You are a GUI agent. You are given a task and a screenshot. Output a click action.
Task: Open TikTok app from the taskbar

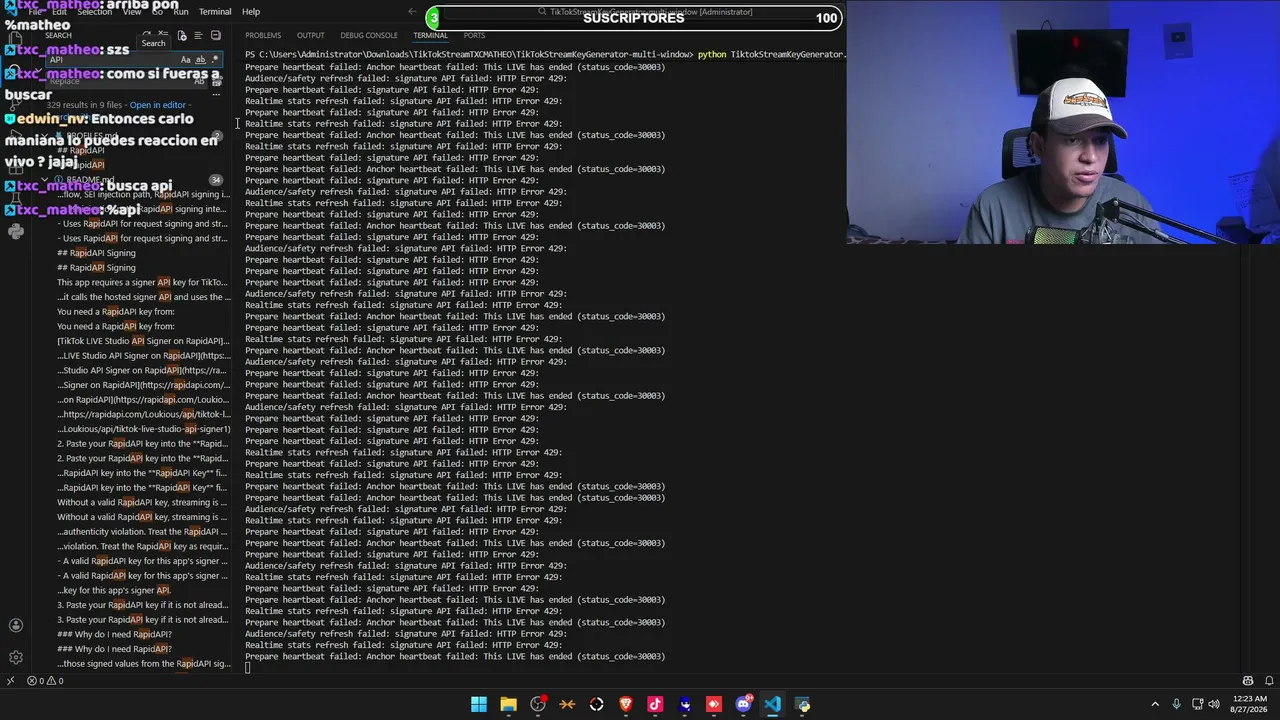tap(655, 704)
